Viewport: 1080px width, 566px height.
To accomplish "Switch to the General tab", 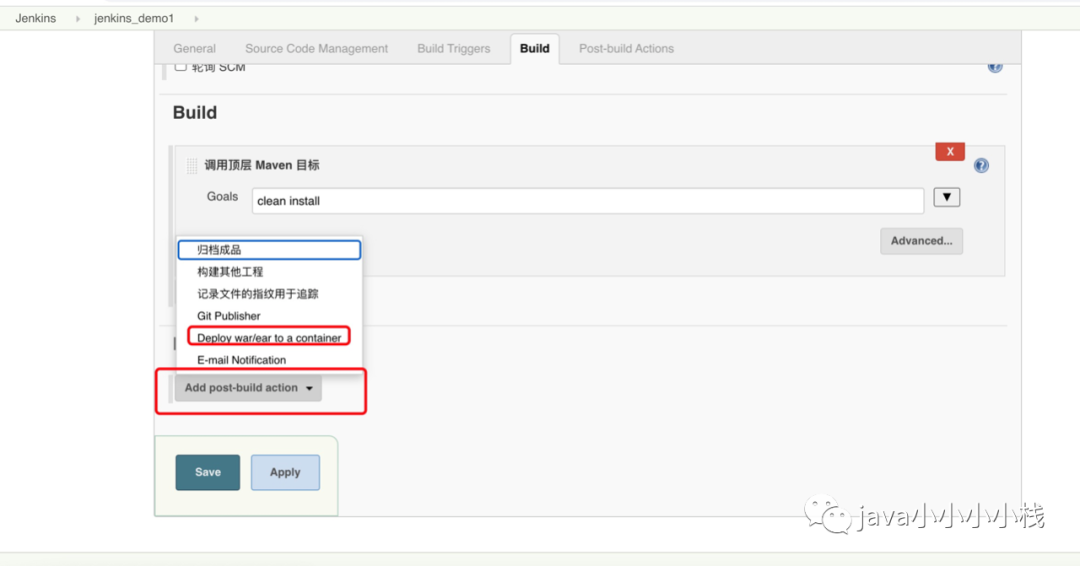I will [194, 48].
